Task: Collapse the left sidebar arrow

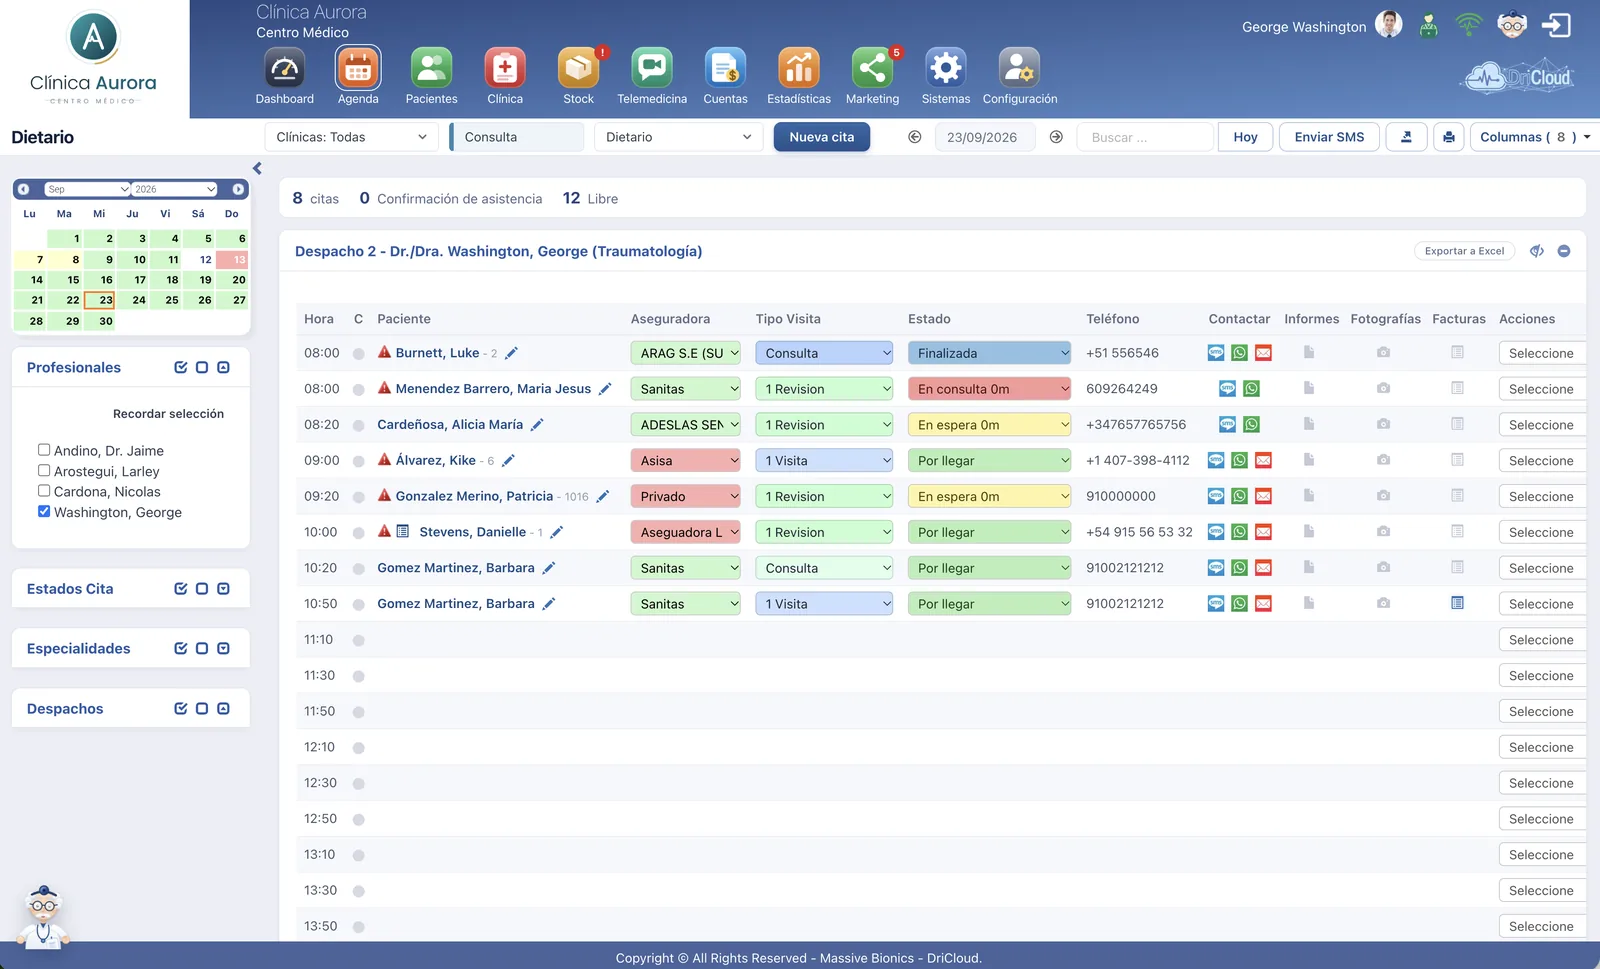Action: pyautogui.click(x=257, y=169)
